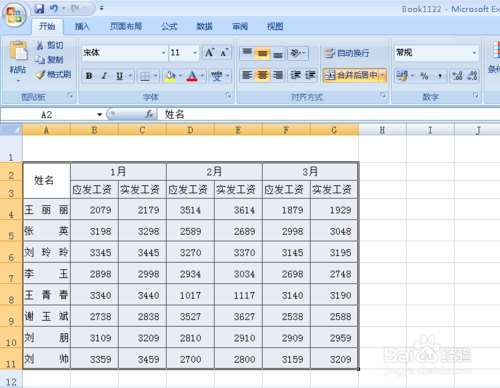Open the font size 11 dropdown
This screenshot has height=388, width=500.
point(195,53)
